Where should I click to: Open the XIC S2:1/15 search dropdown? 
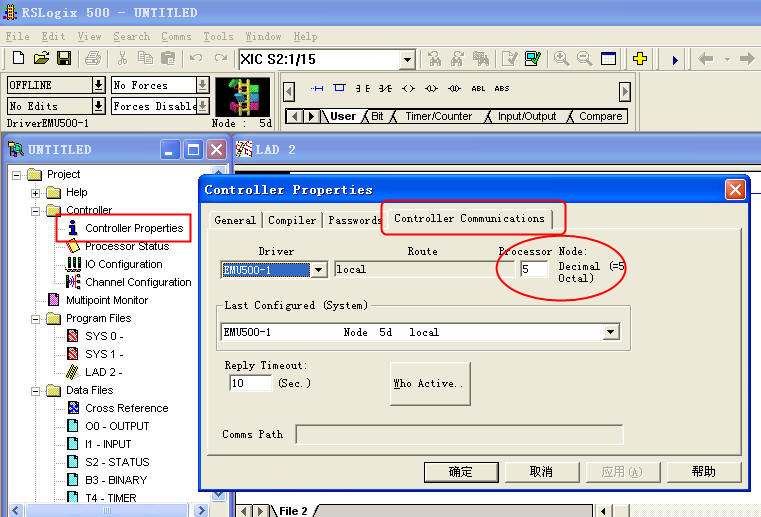(408, 60)
